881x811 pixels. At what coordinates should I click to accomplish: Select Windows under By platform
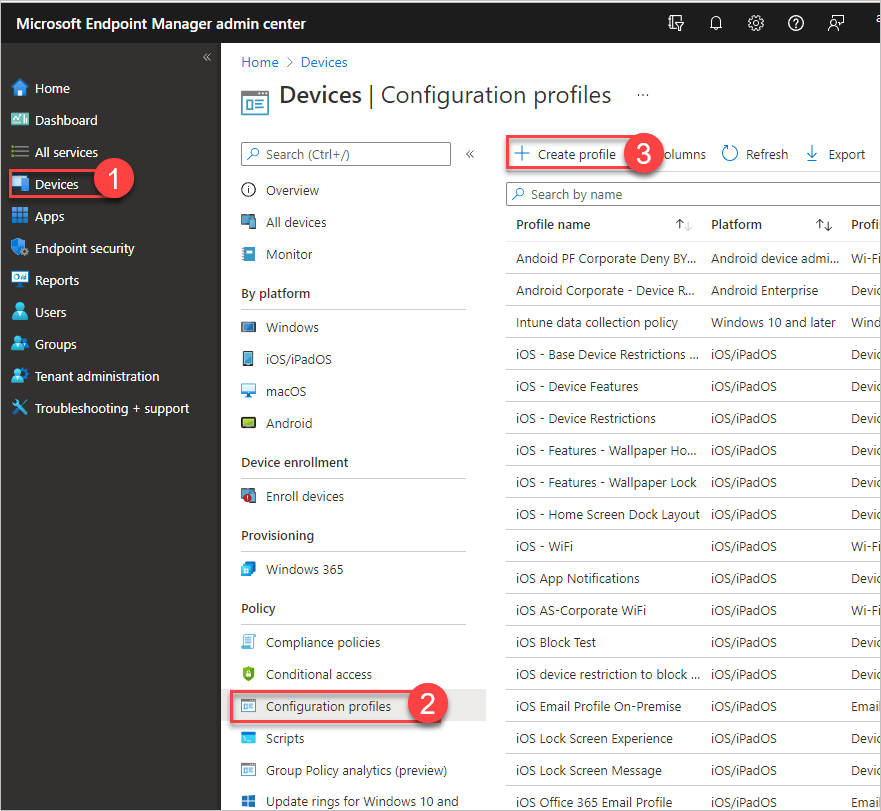click(280, 327)
